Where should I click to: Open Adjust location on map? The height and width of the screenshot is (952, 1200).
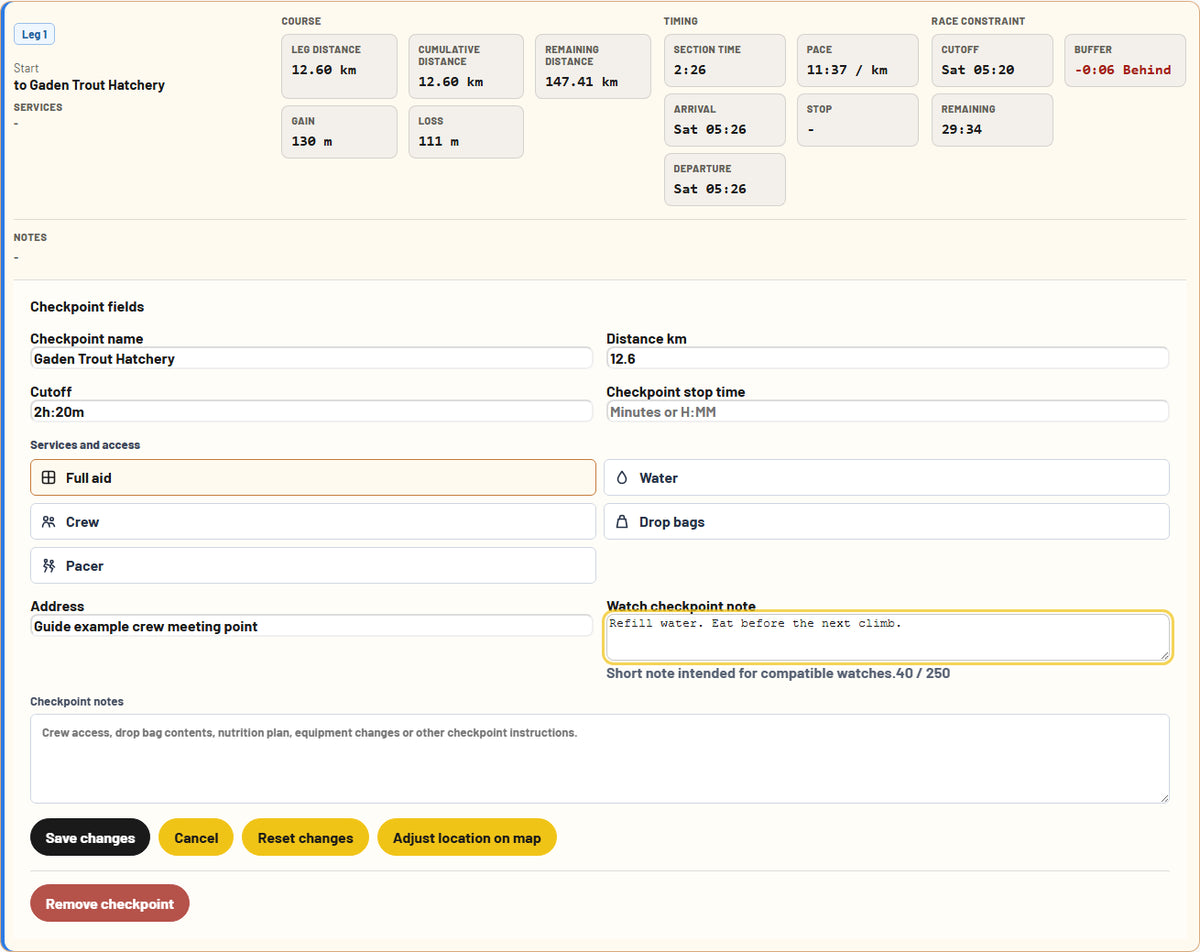point(467,838)
